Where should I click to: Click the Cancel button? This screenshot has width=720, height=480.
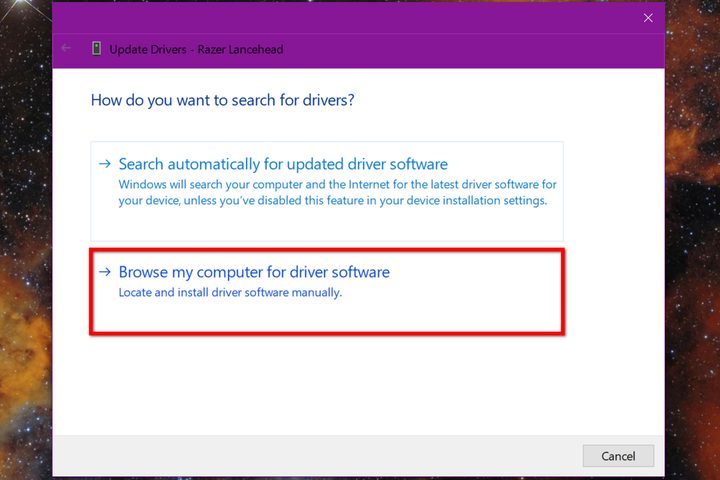pyautogui.click(x=618, y=456)
